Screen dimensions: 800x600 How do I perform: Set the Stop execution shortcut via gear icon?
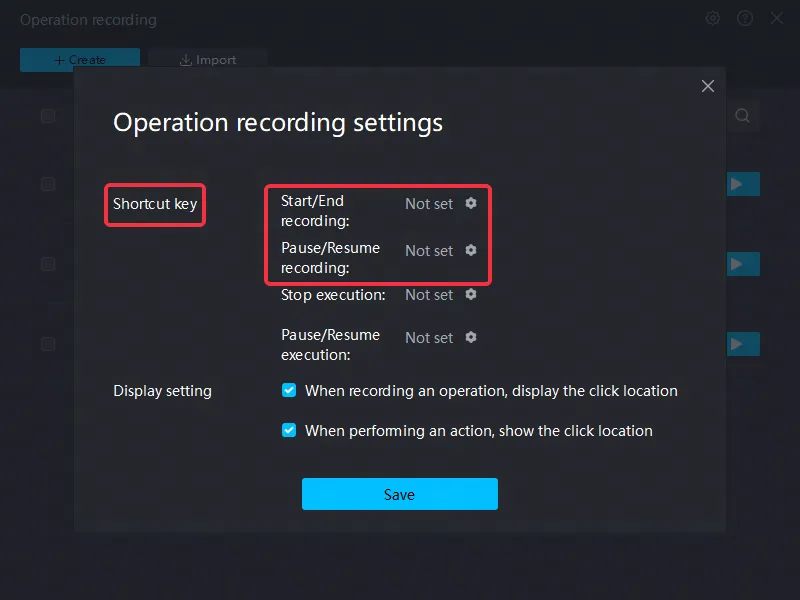[471, 294]
